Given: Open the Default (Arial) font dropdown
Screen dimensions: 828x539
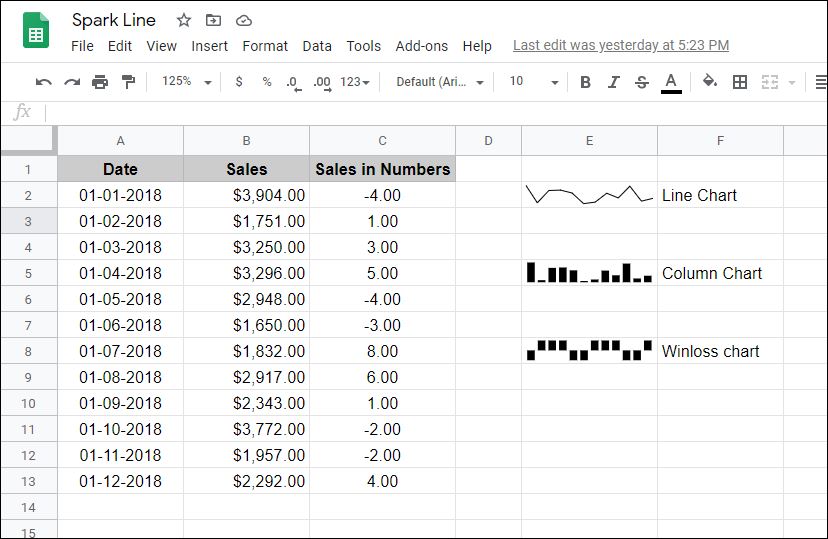Looking at the screenshot, I should (440, 82).
